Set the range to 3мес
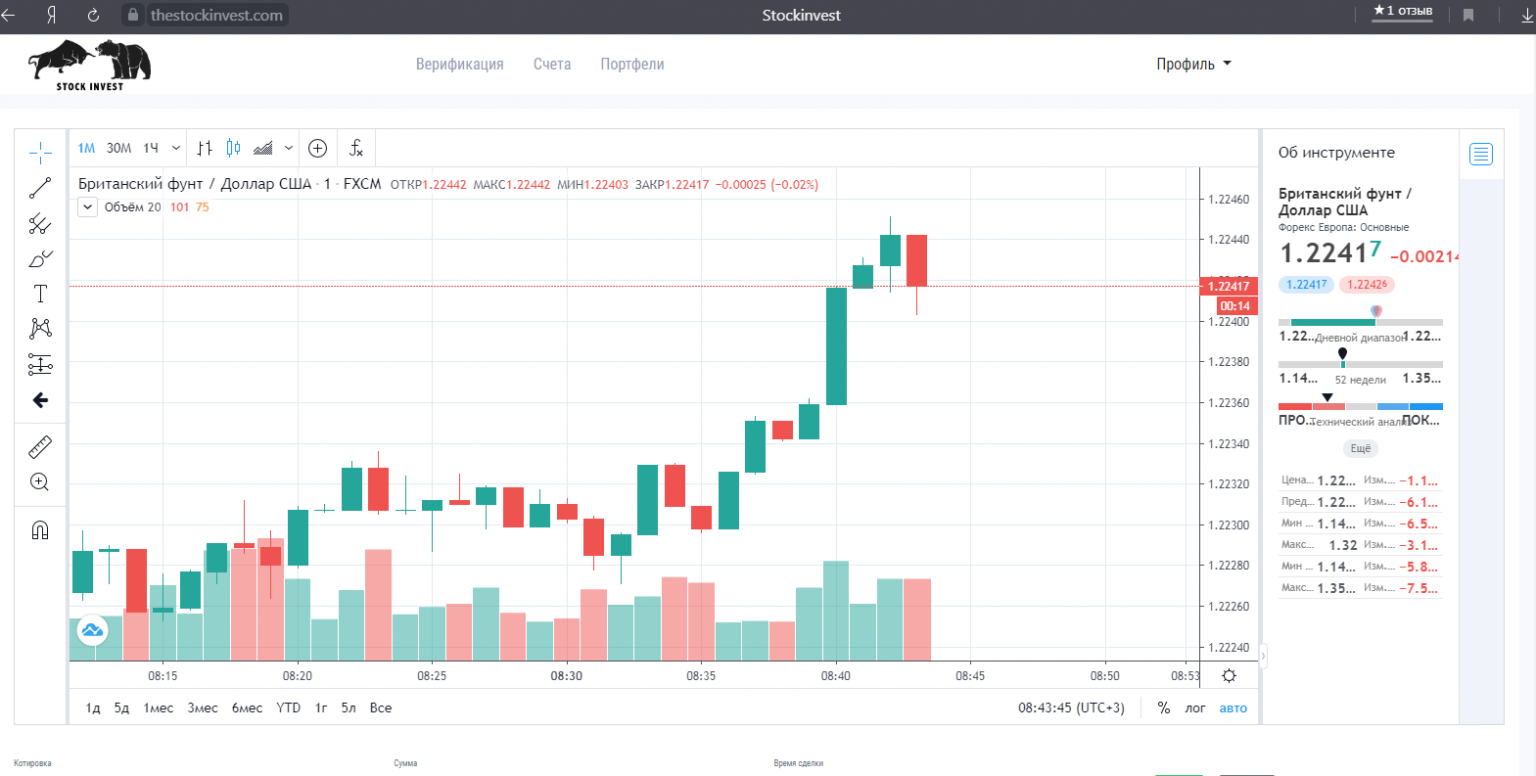1536x776 pixels. (203, 708)
